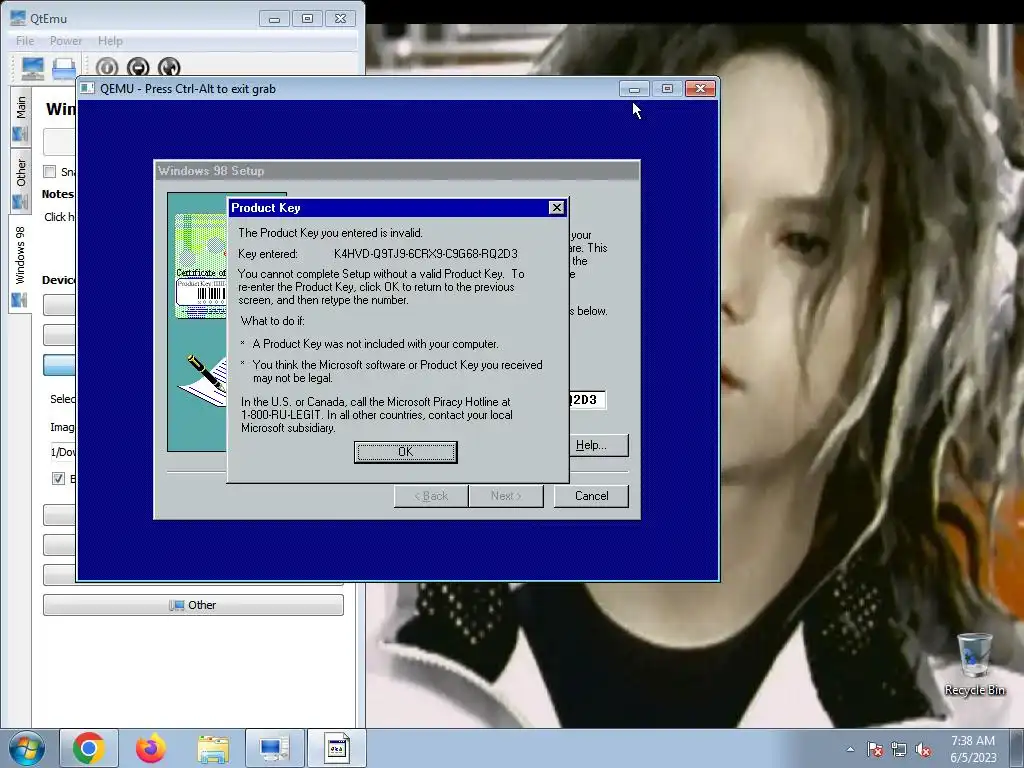Click the Help... button in Windows 98 Setup
Image resolution: width=1024 pixels, height=768 pixels.
(x=599, y=445)
